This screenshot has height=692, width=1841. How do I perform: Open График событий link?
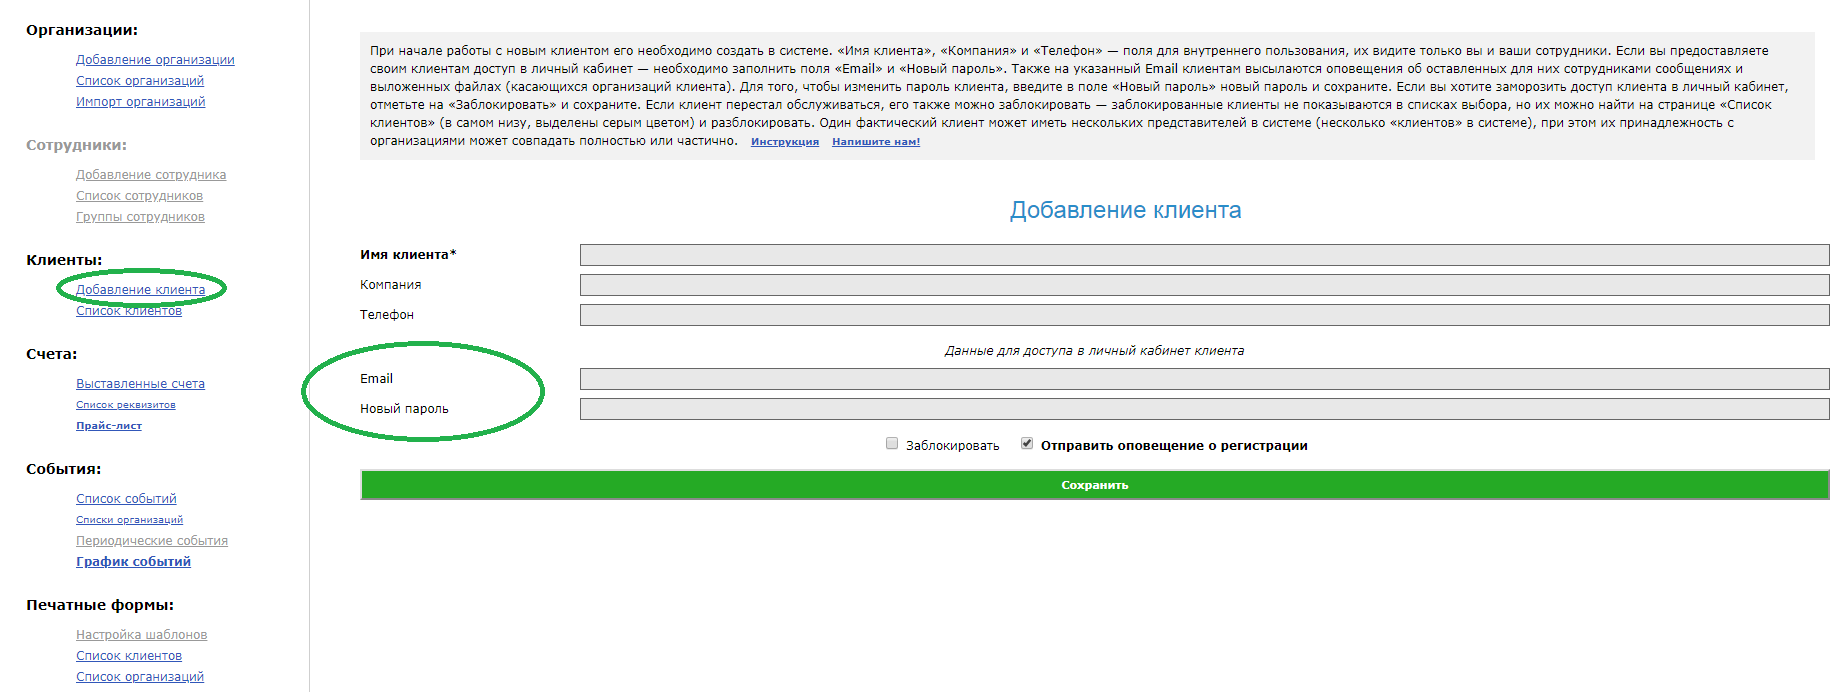[x=133, y=562]
